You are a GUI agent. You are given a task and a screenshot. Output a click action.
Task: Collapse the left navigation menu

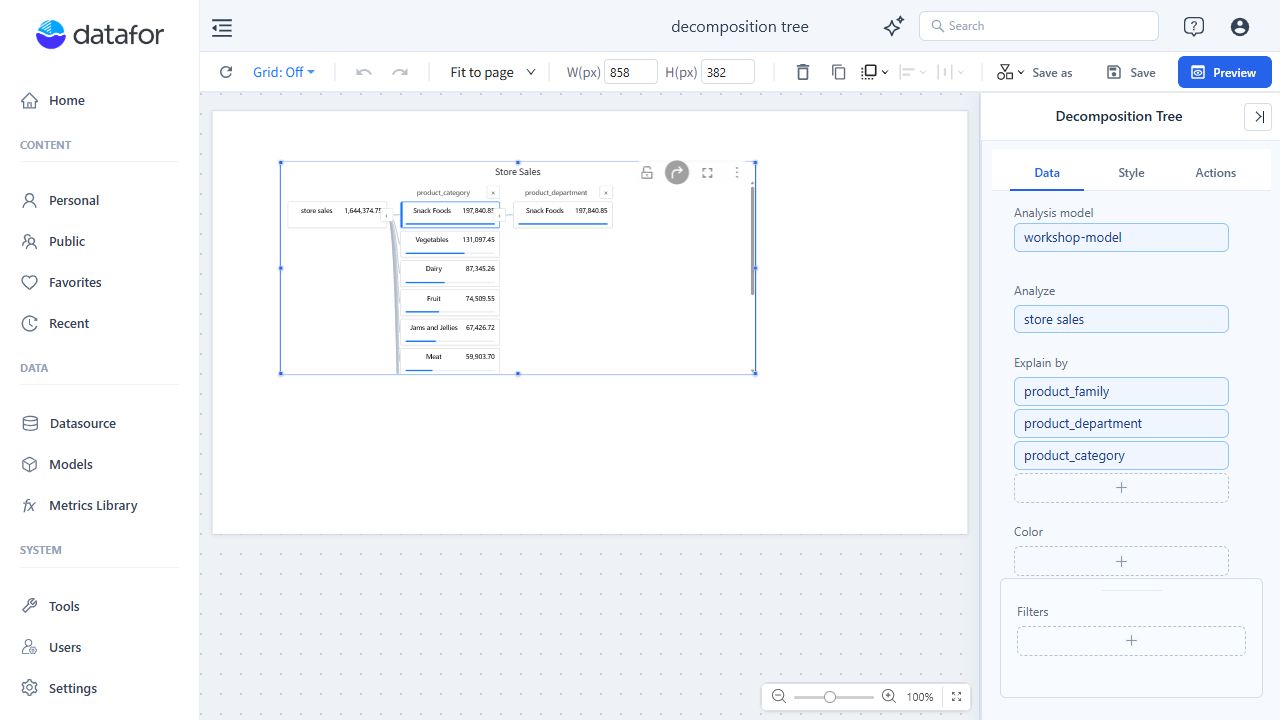pyautogui.click(x=222, y=28)
